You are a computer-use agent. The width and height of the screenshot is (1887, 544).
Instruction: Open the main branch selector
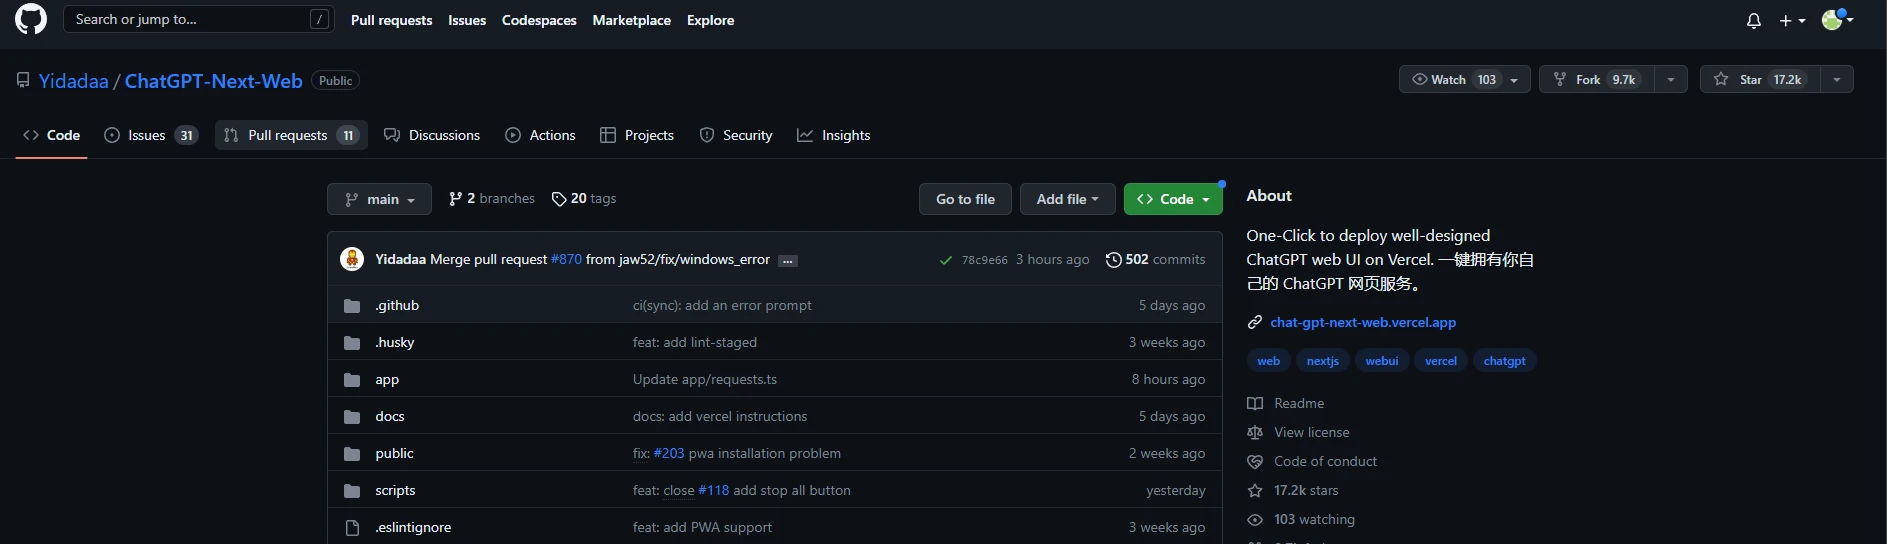pos(379,199)
